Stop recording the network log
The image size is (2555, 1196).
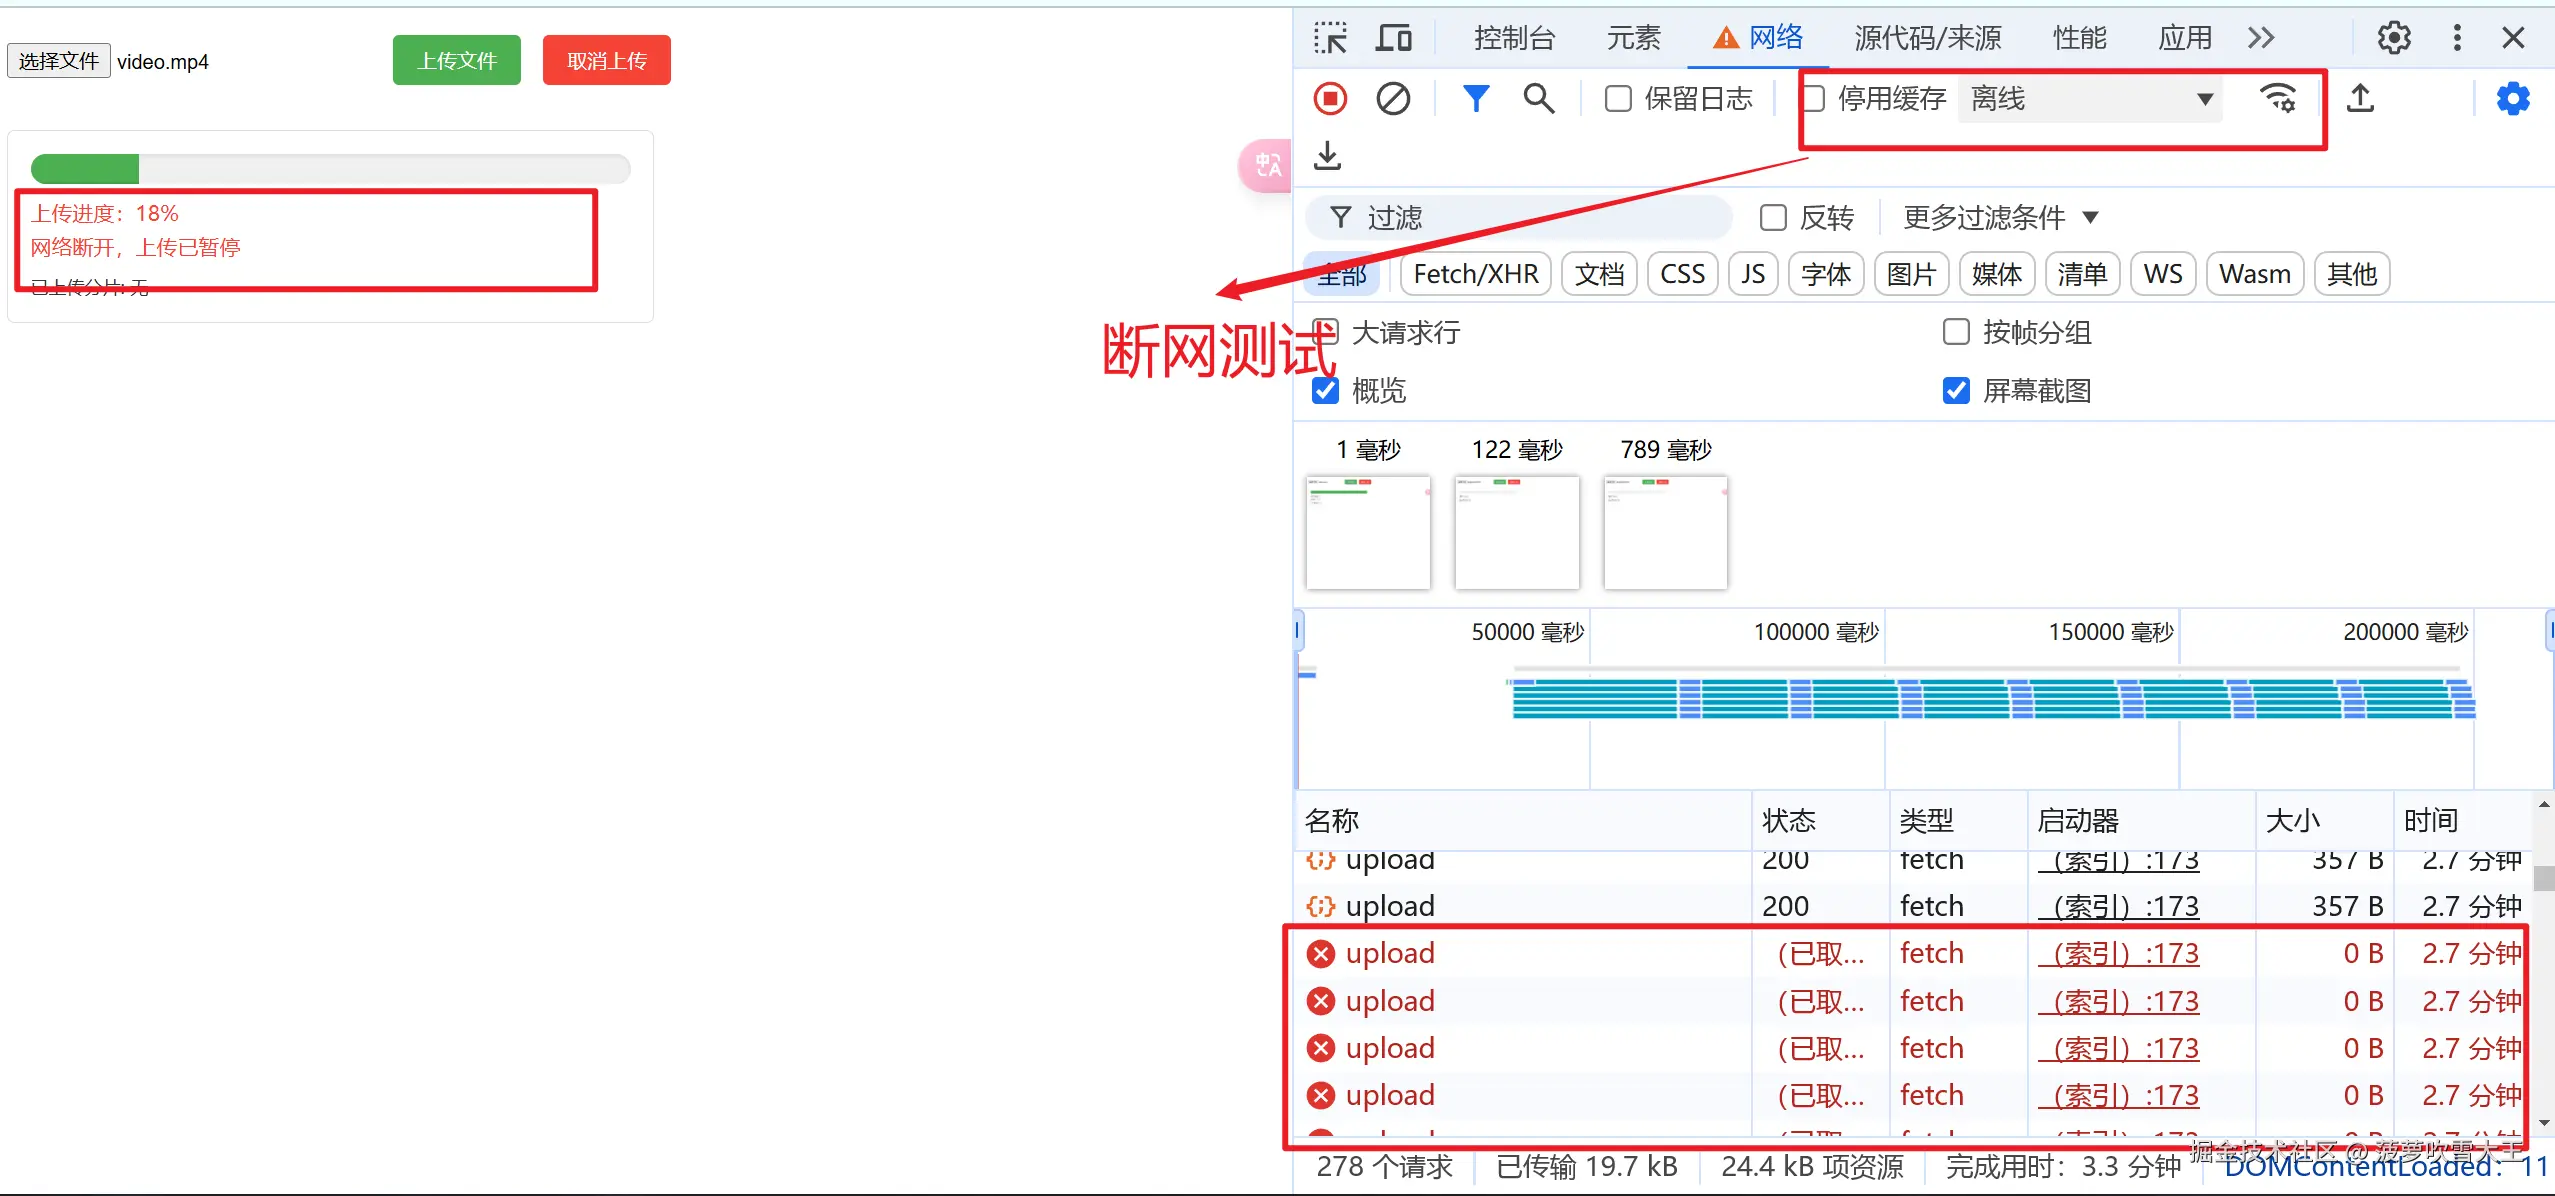(1330, 98)
